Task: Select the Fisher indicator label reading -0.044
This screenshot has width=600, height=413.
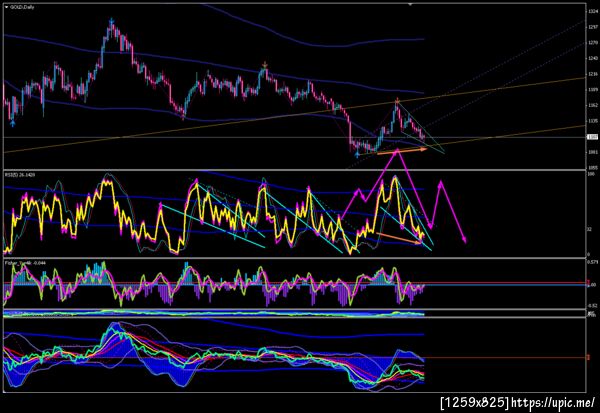Action: coord(25,263)
